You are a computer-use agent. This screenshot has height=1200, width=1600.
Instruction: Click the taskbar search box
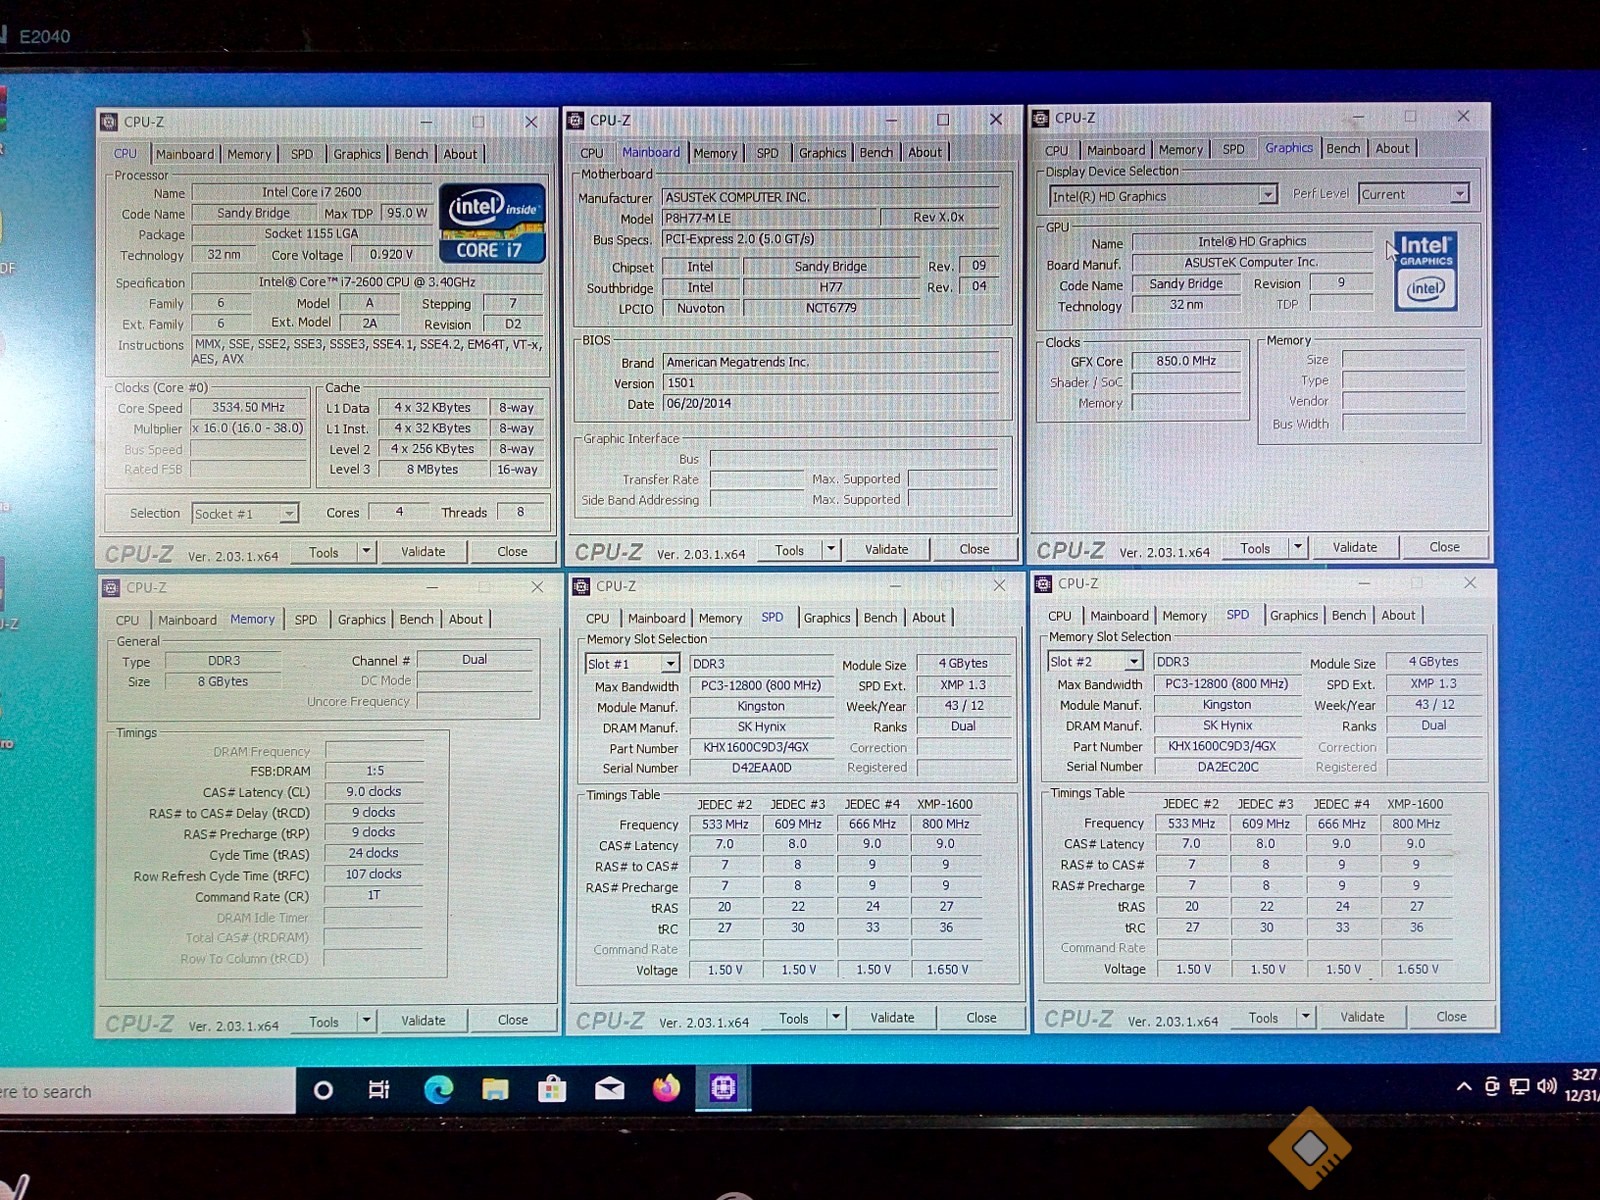[148, 1091]
